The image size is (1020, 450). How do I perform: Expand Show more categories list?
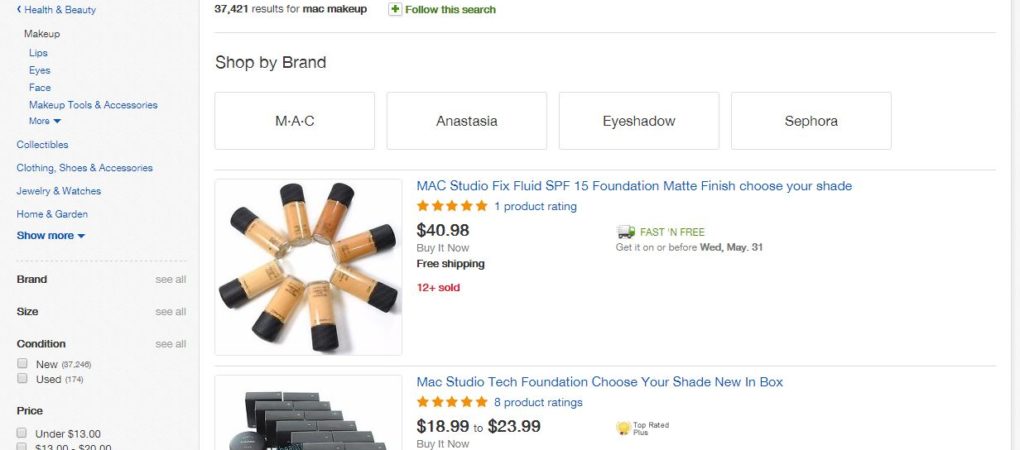point(51,236)
